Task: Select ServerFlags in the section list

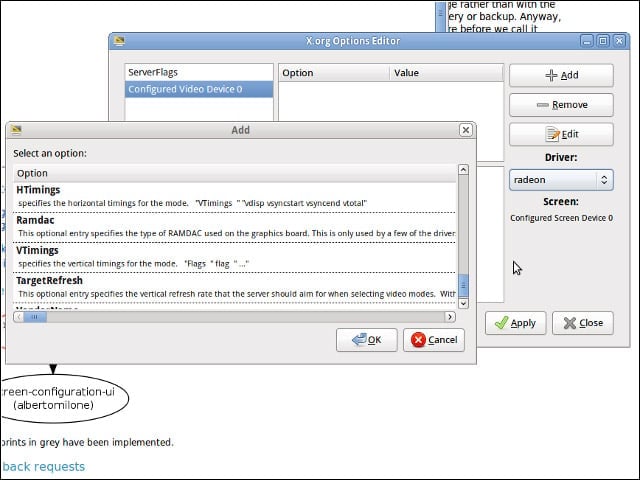Action: point(199,72)
